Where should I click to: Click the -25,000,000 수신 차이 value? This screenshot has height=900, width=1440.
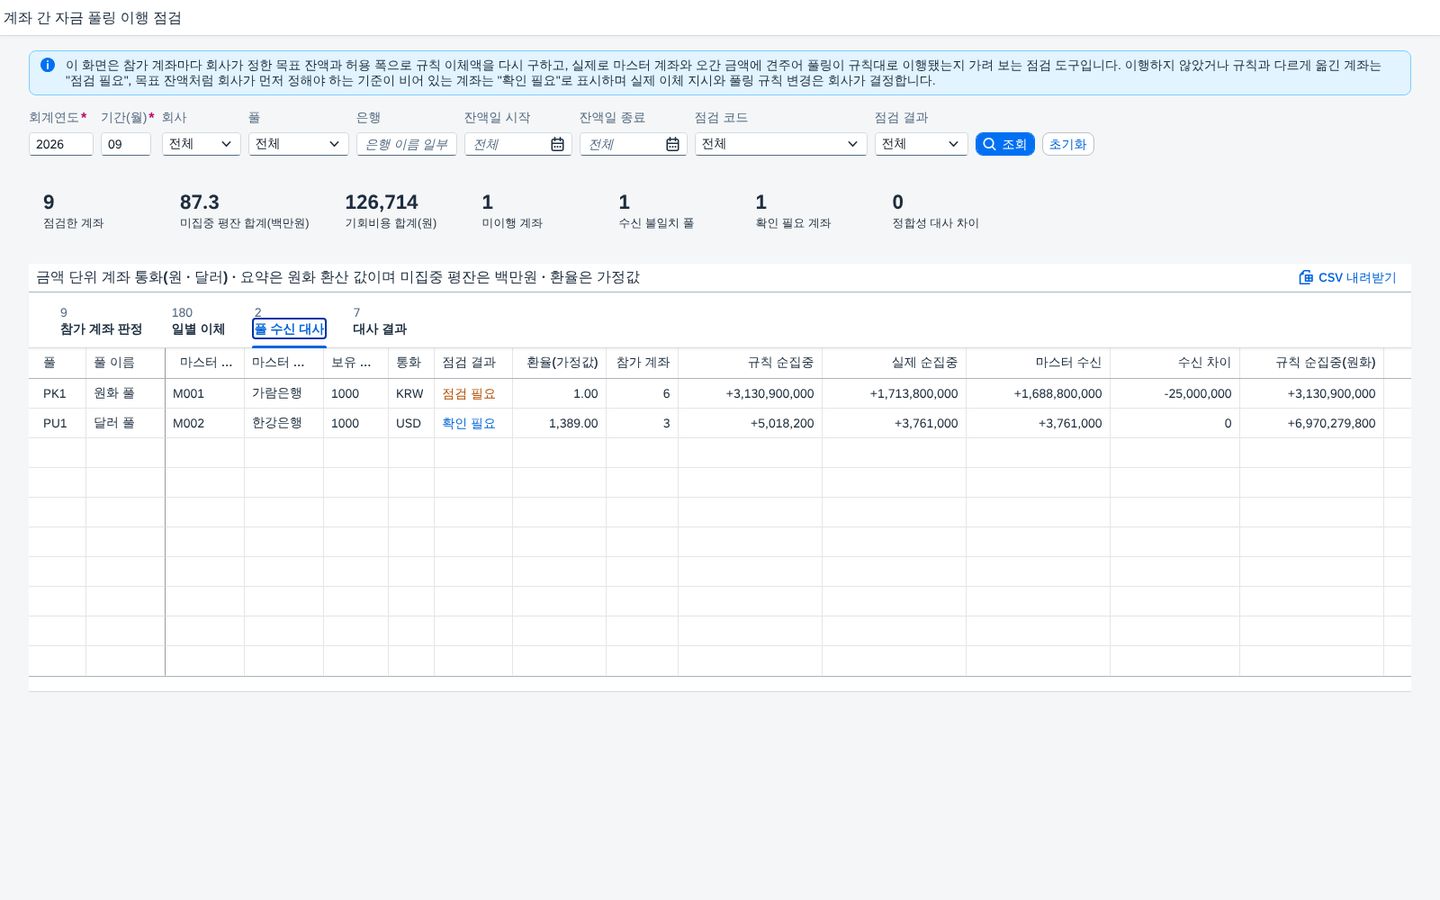point(1198,394)
